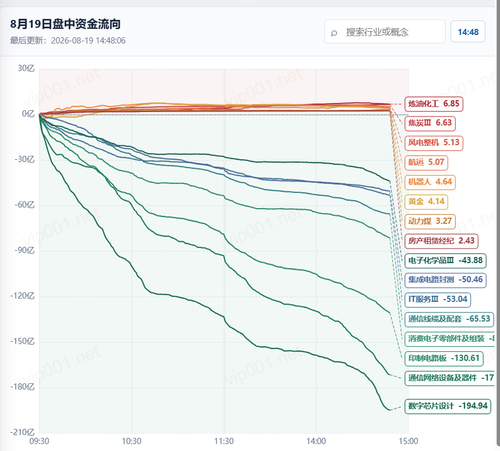The image size is (500, 451).
Task: Select the 消费电子零部件及组装 label
Action: pyautogui.click(x=449, y=339)
